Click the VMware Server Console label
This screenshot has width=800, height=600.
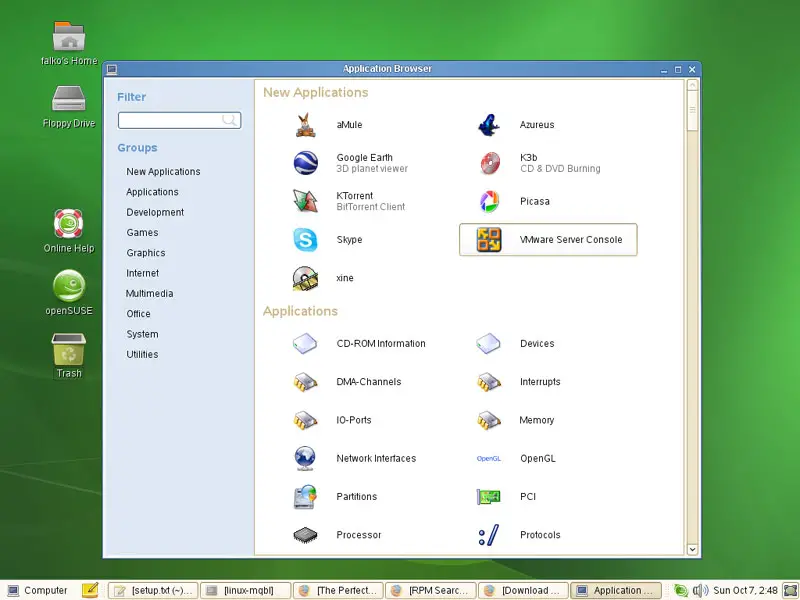click(571, 240)
